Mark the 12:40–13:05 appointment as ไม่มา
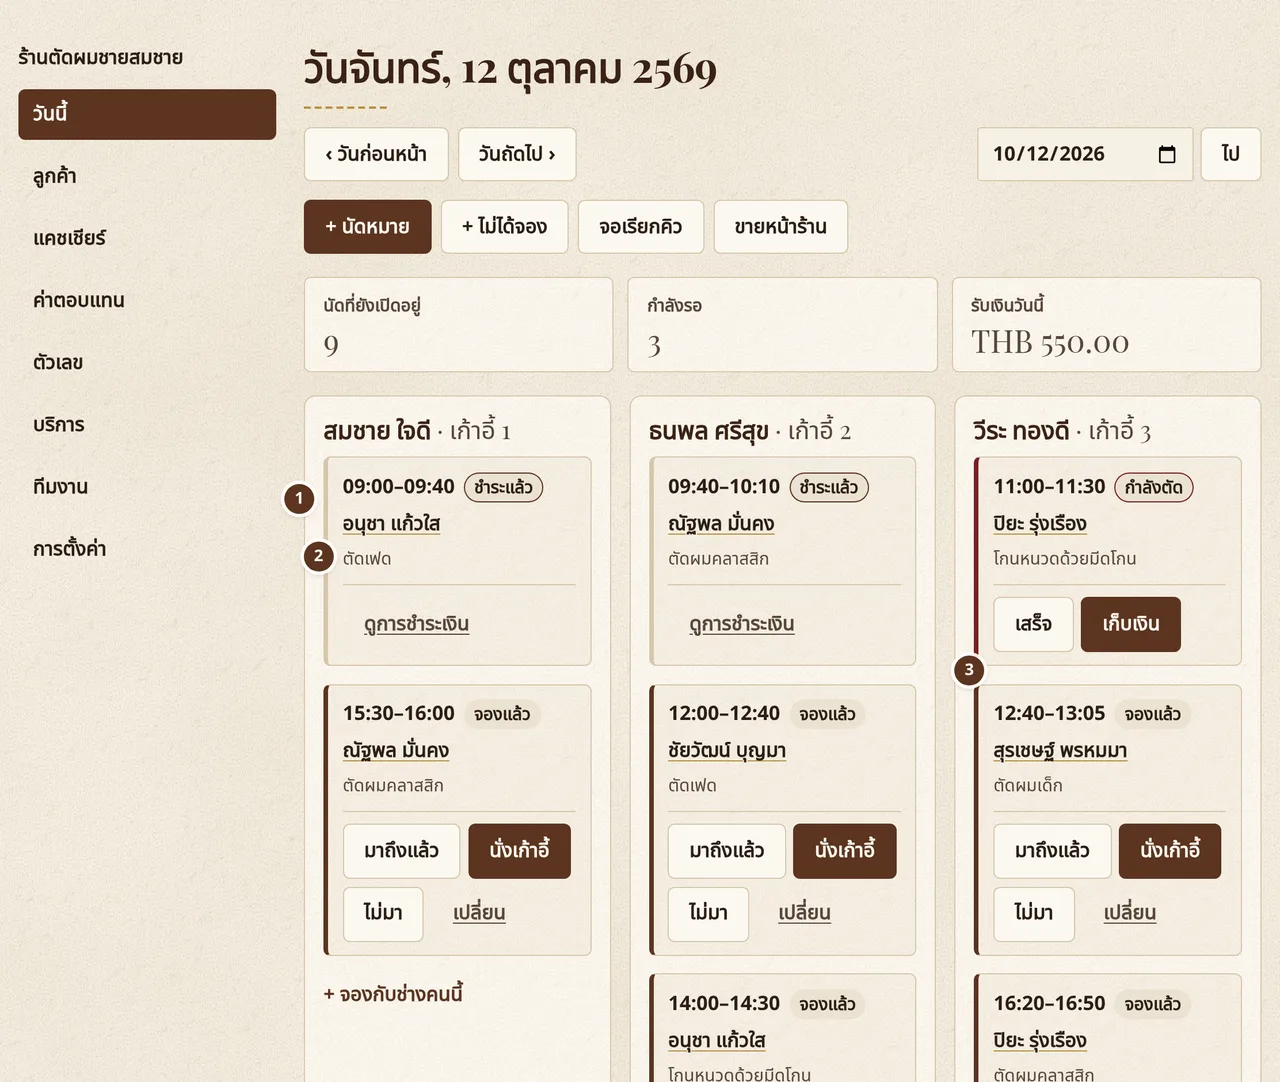 pyautogui.click(x=1034, y=913)
